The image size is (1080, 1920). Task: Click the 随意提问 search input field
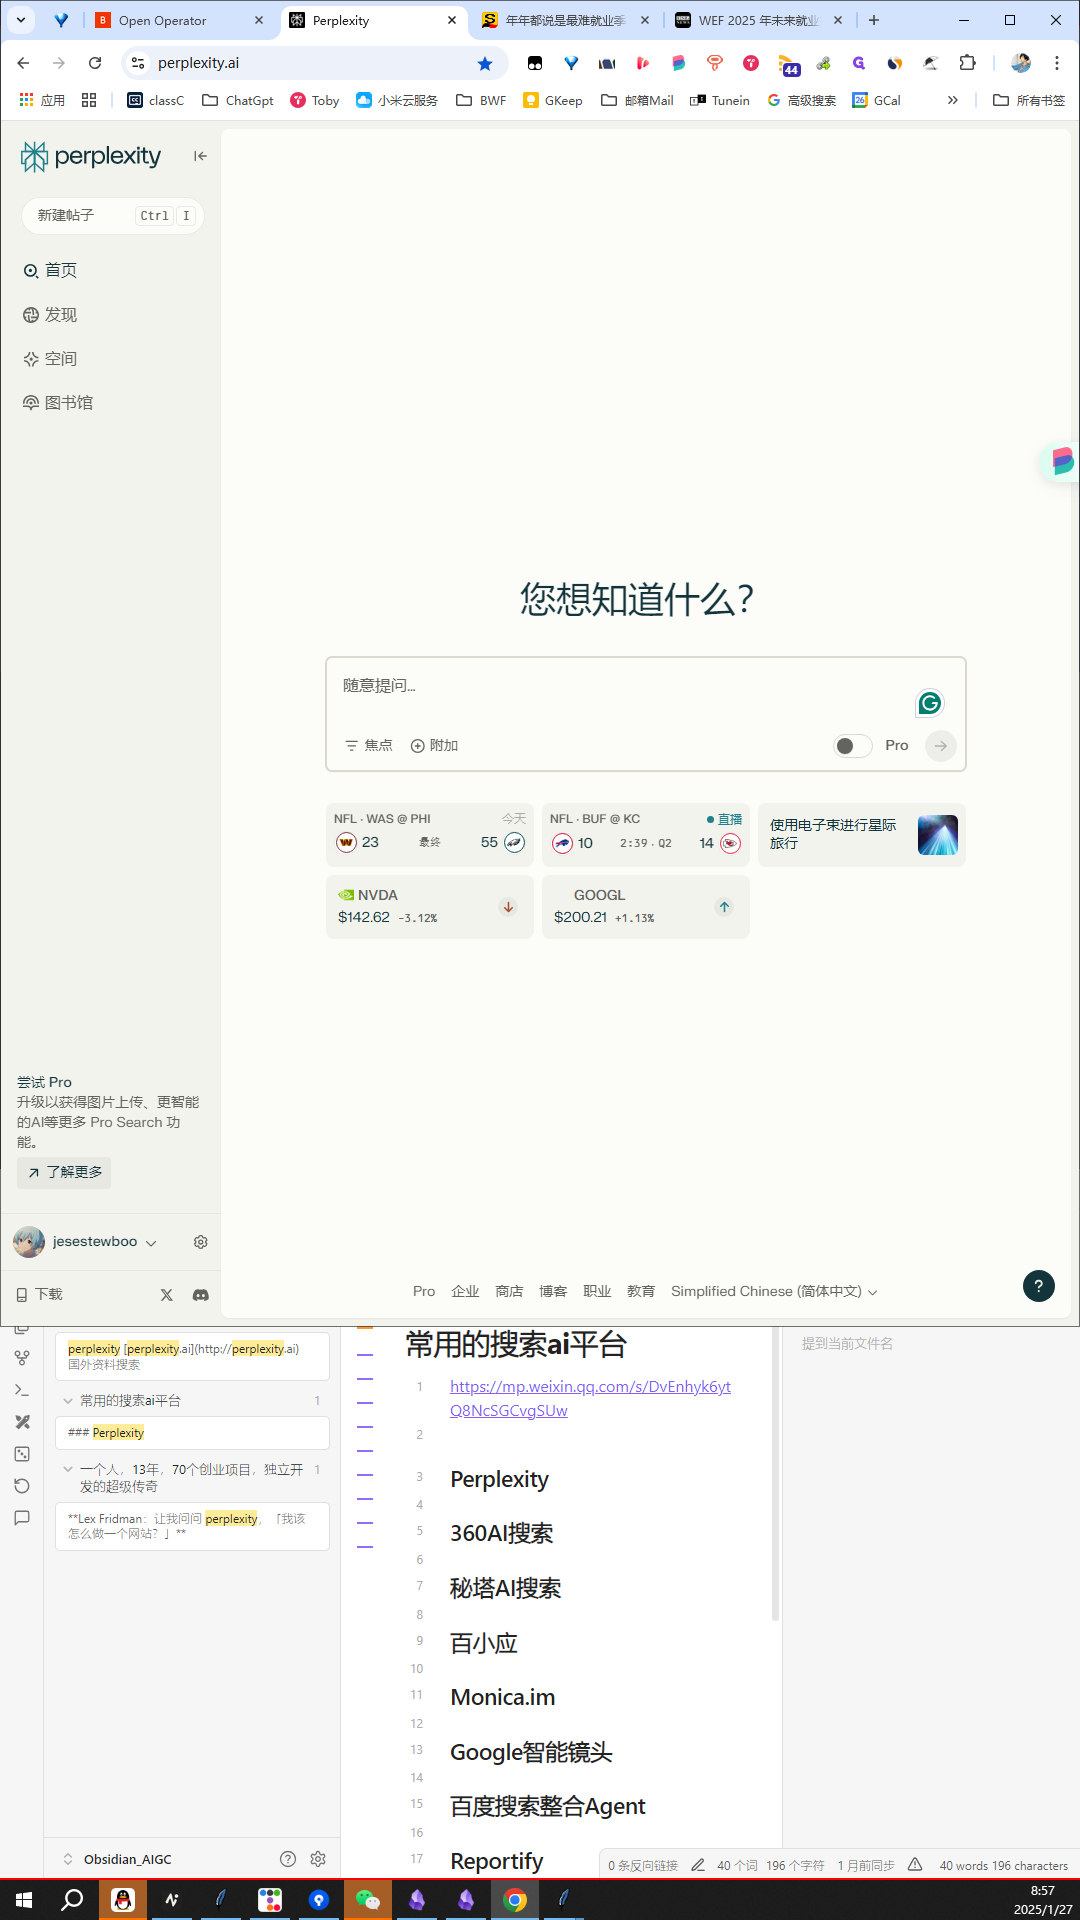pyautogui.click(x=620, y=686)
